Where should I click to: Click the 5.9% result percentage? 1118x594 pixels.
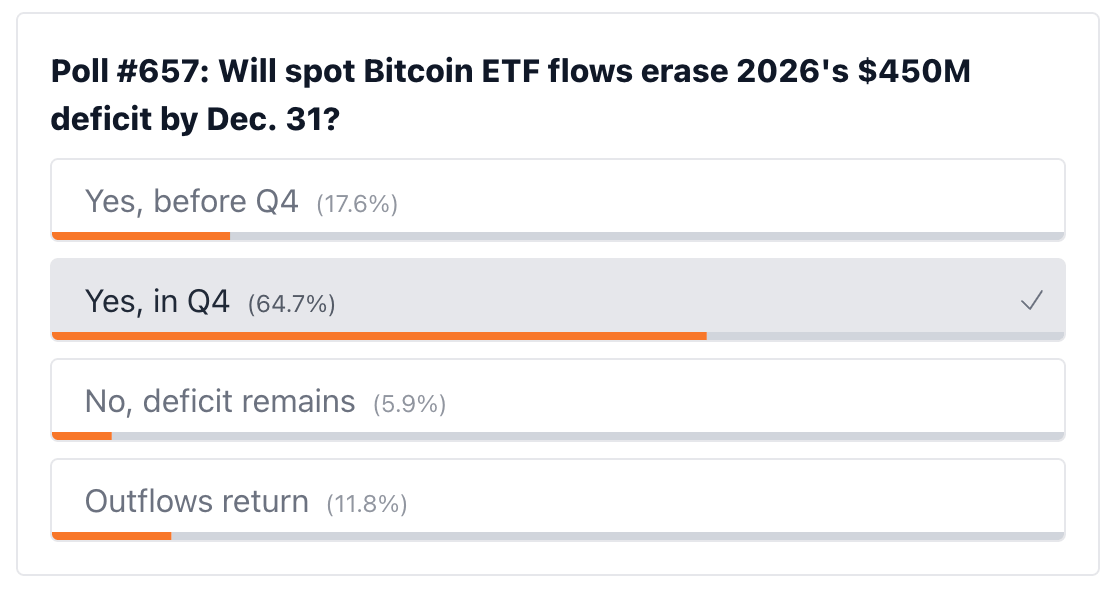409,404
